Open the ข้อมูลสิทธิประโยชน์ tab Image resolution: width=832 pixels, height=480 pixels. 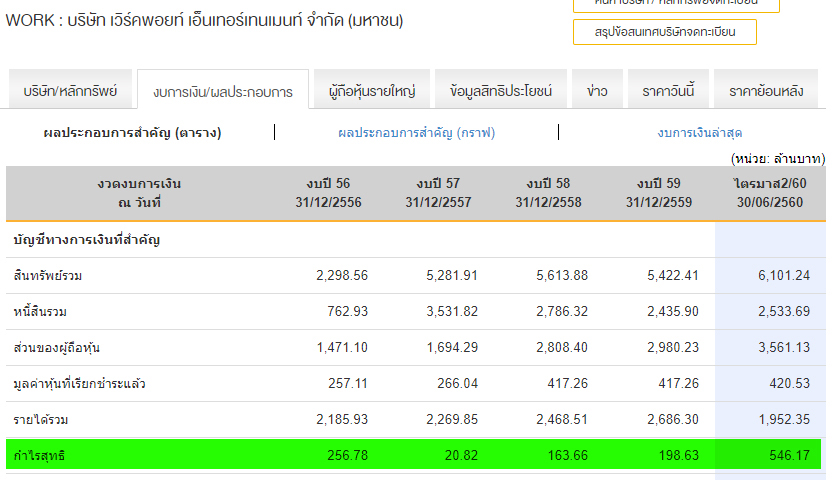coord(501,91)
